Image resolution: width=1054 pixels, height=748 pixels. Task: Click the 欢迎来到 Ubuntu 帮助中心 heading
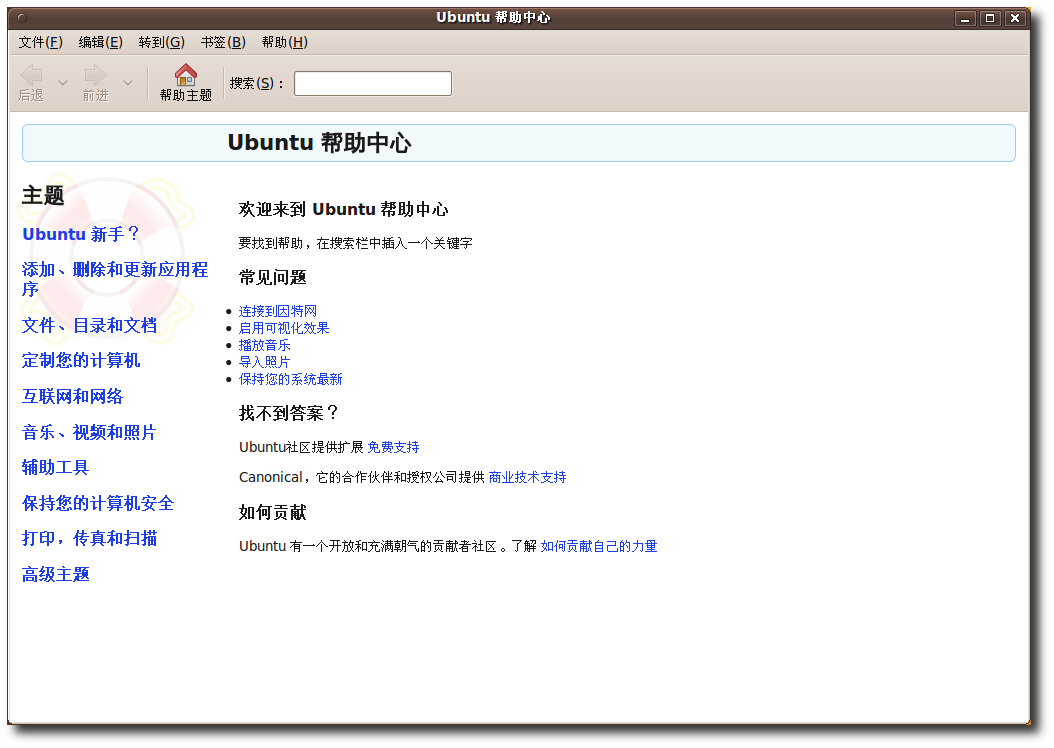coord(343,209)
